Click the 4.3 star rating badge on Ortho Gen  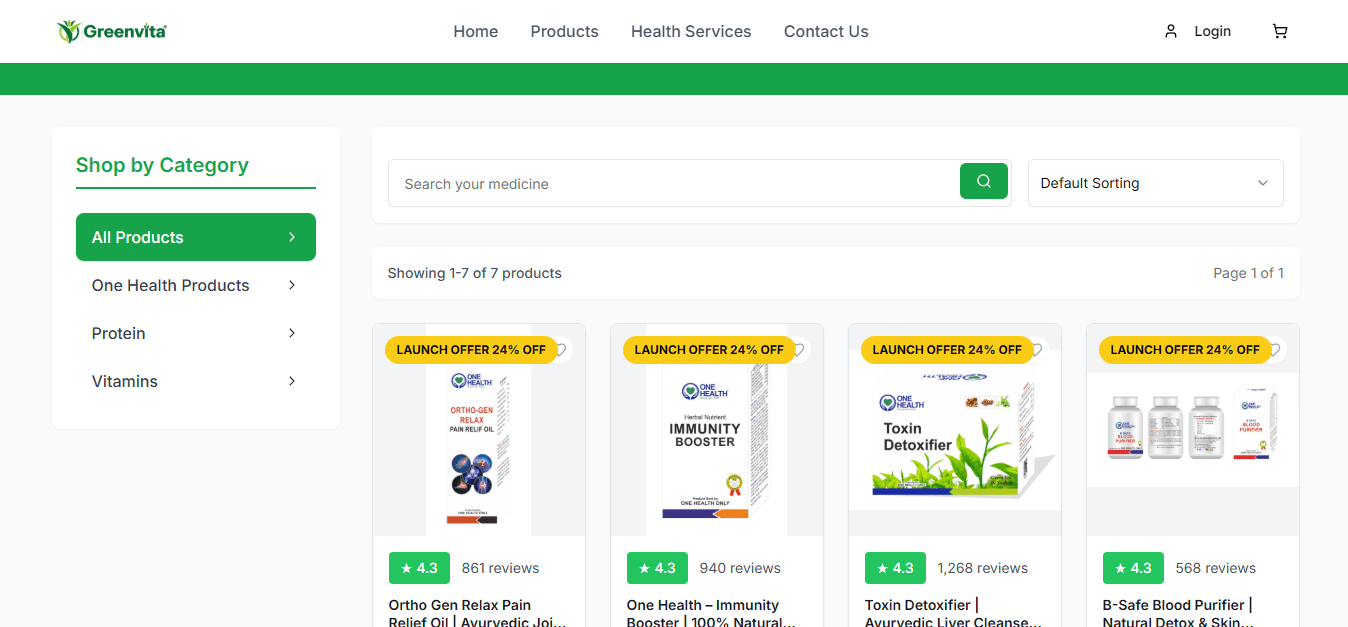(419, 568)
